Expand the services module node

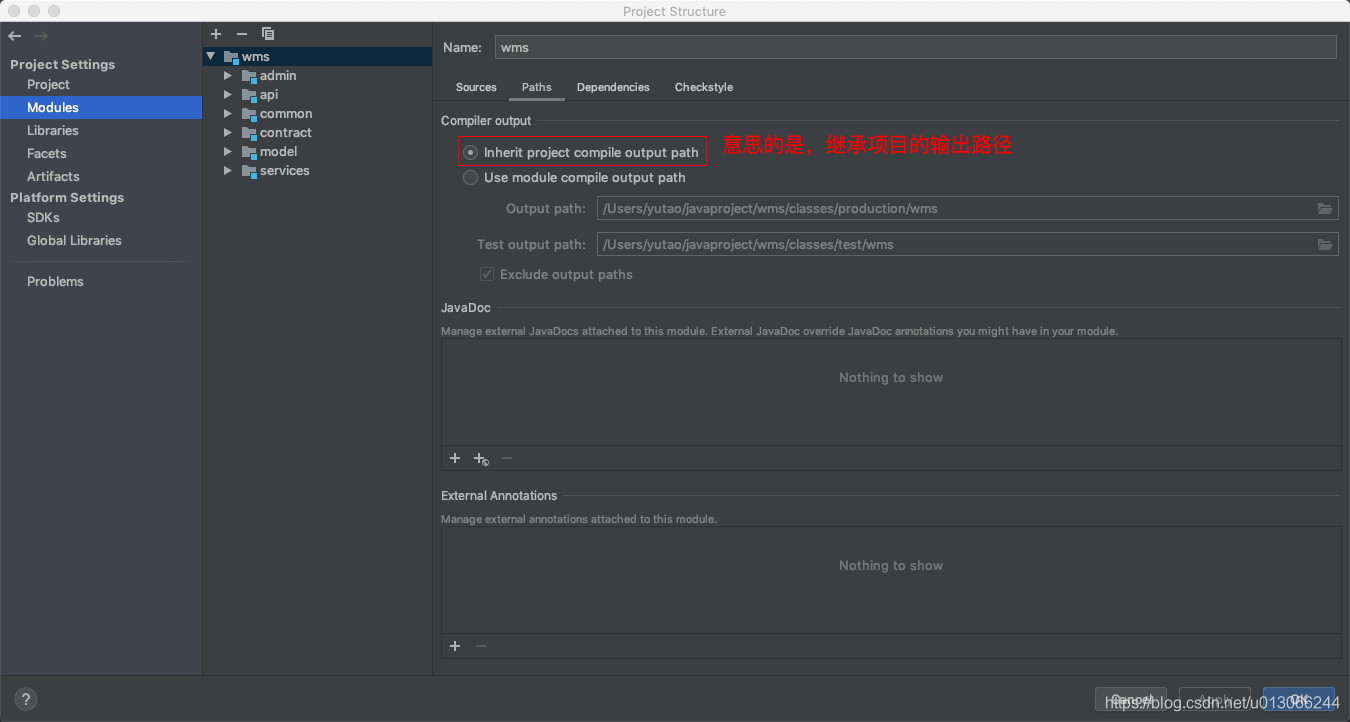(227, 170)
